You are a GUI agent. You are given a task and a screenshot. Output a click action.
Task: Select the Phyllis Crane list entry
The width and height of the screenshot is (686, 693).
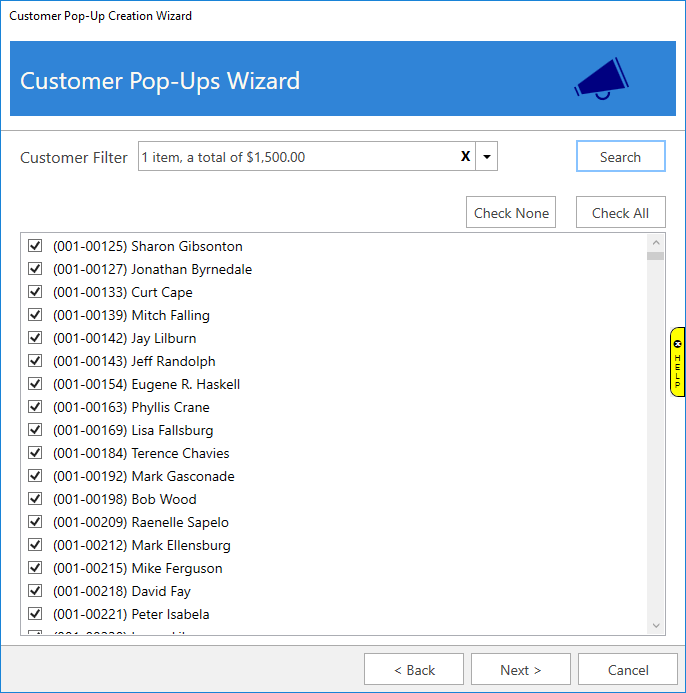point(131,407)
